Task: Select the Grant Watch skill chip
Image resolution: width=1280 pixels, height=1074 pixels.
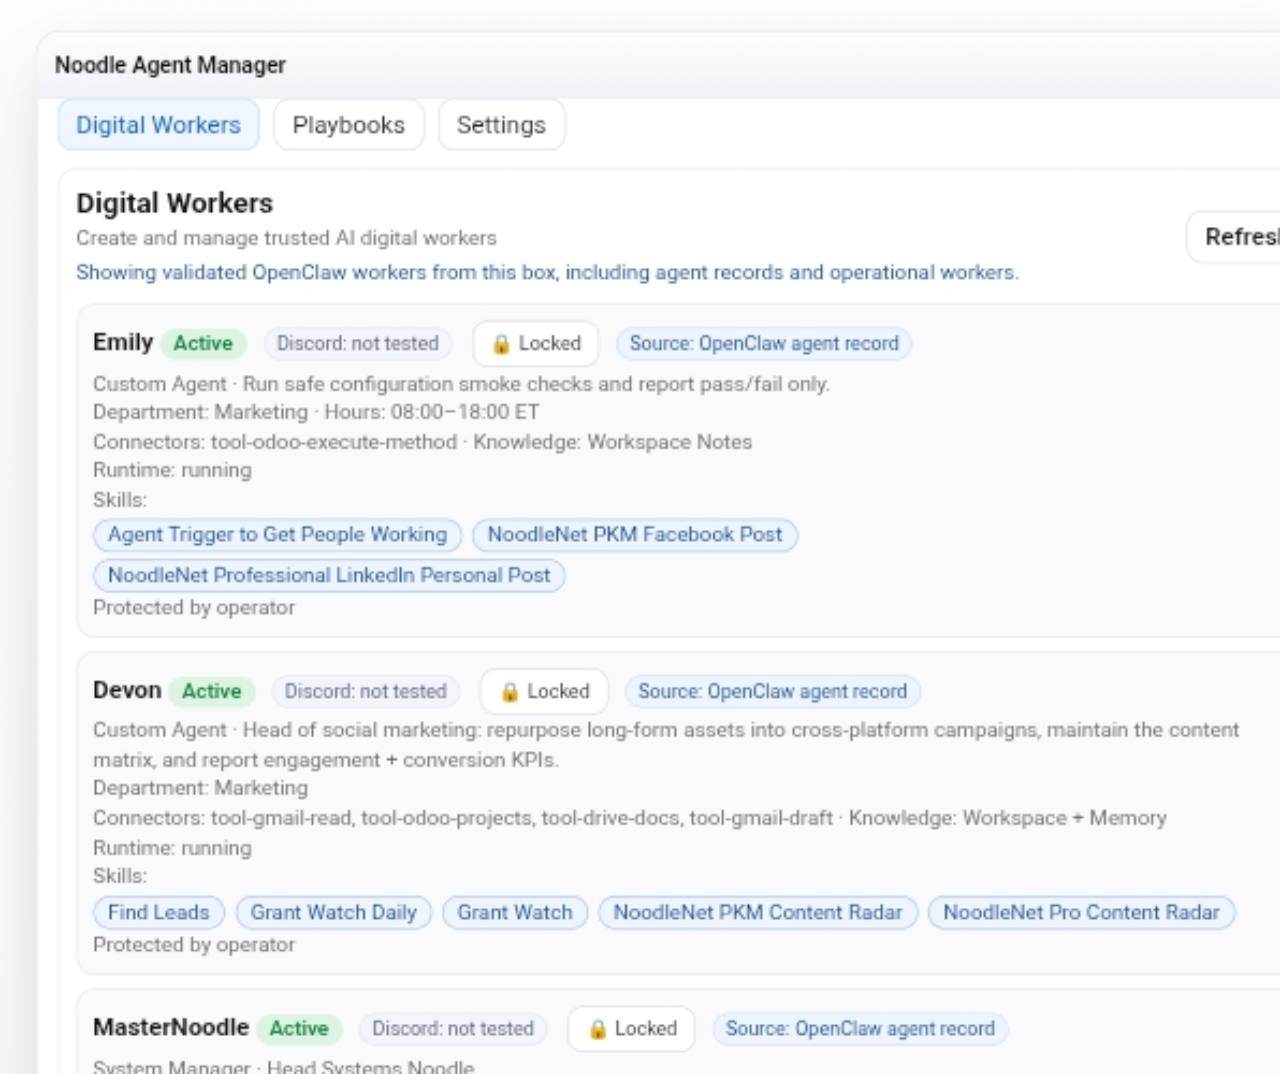Action: coord(515,912)
